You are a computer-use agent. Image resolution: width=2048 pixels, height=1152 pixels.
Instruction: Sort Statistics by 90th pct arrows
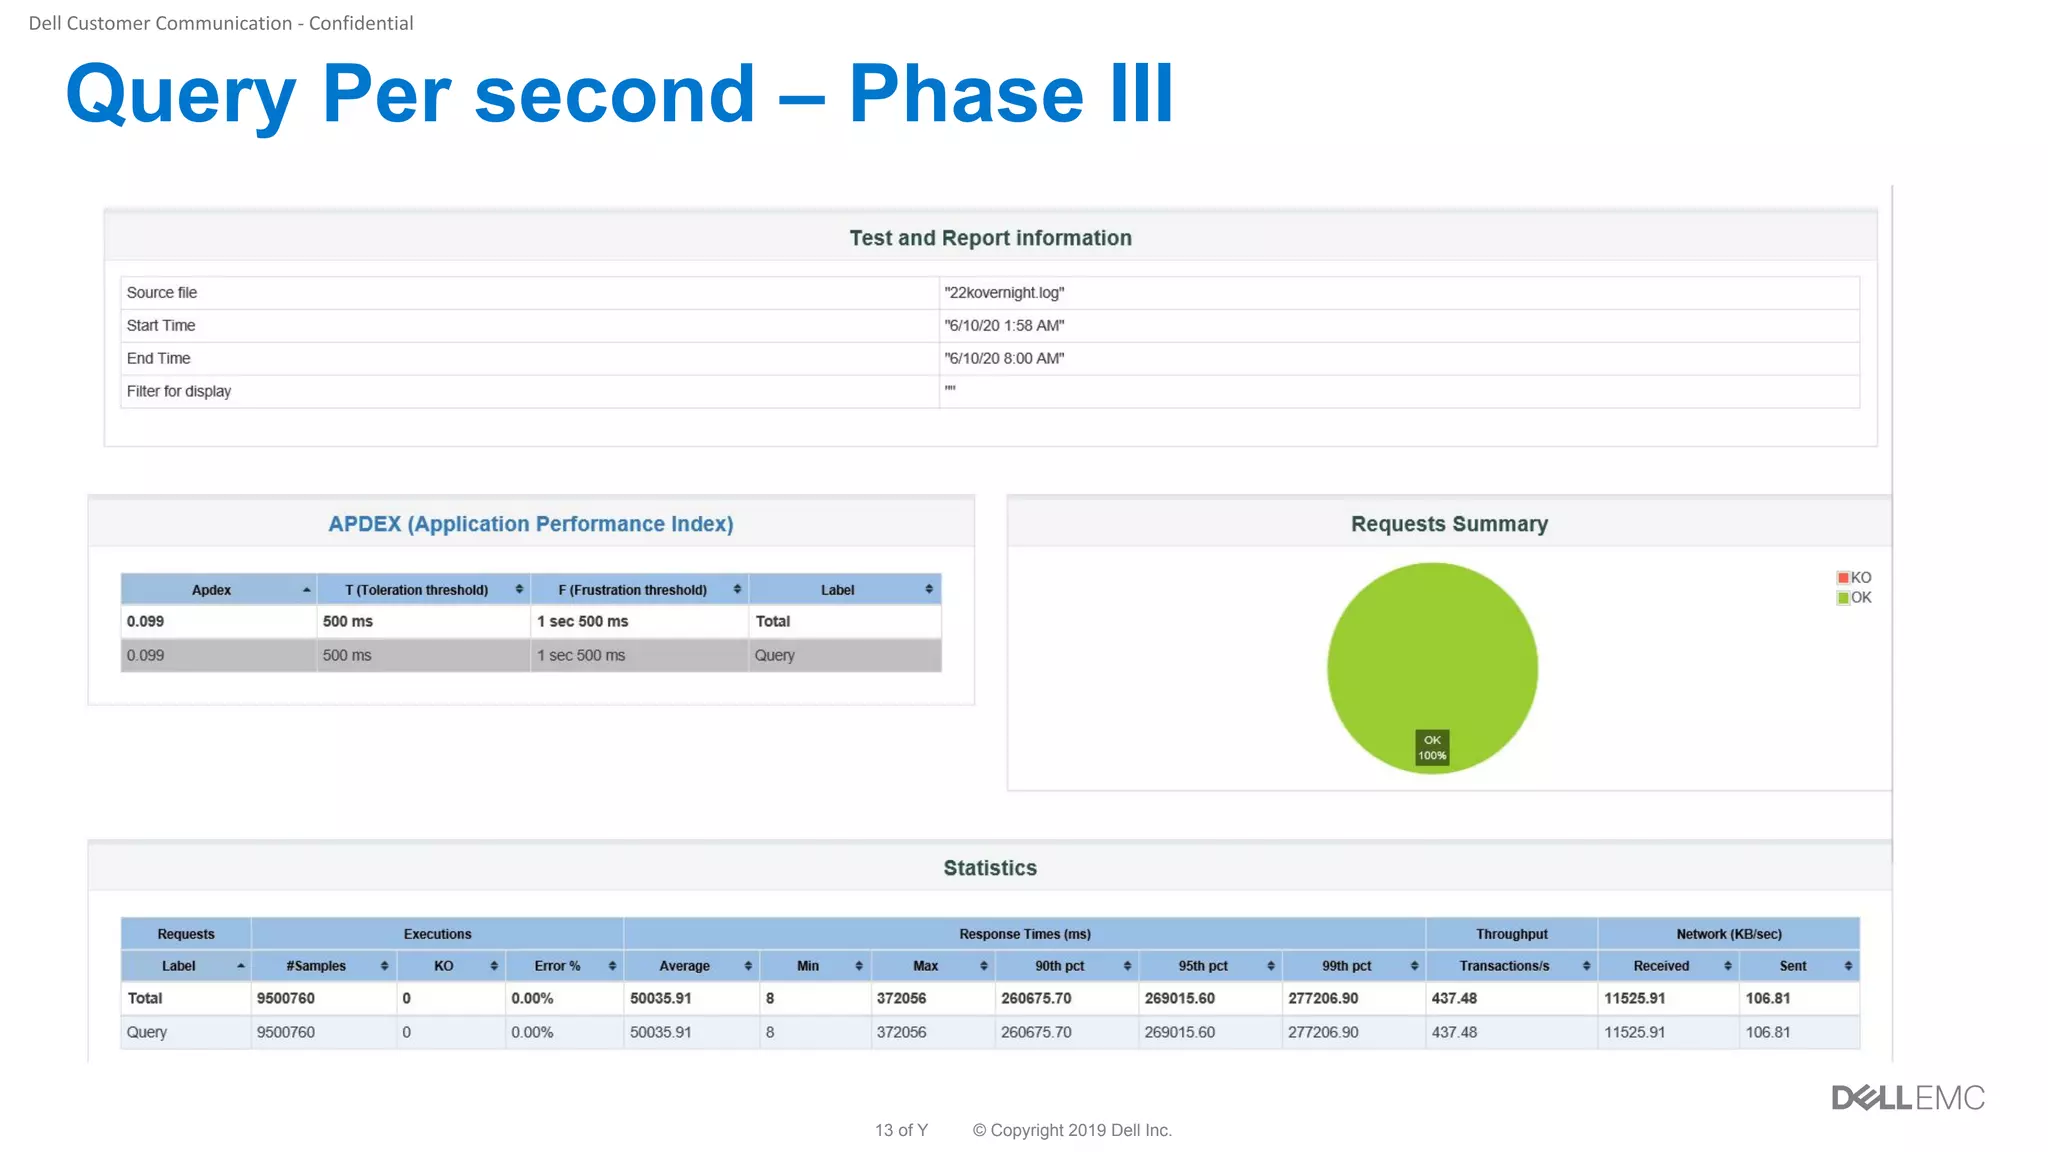[1127, 966]
